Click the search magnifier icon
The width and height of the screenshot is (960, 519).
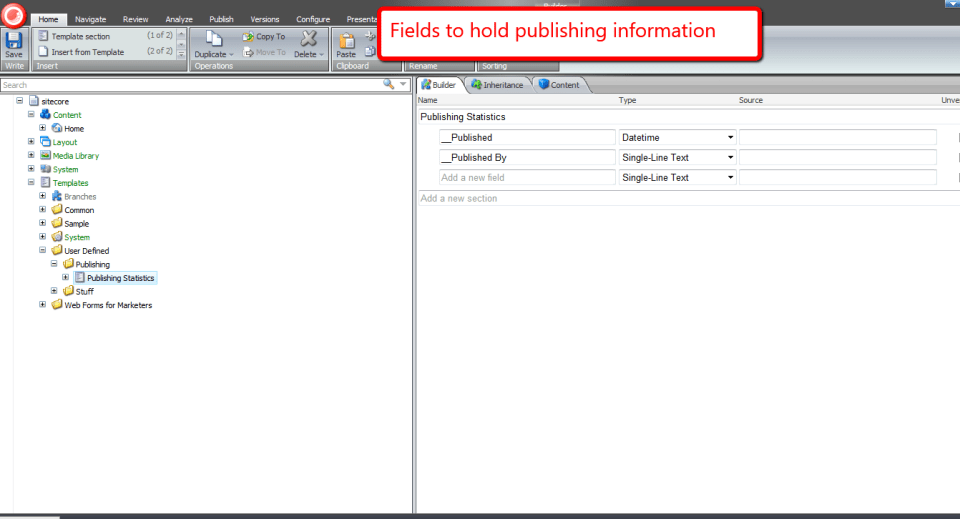[388, 84]
